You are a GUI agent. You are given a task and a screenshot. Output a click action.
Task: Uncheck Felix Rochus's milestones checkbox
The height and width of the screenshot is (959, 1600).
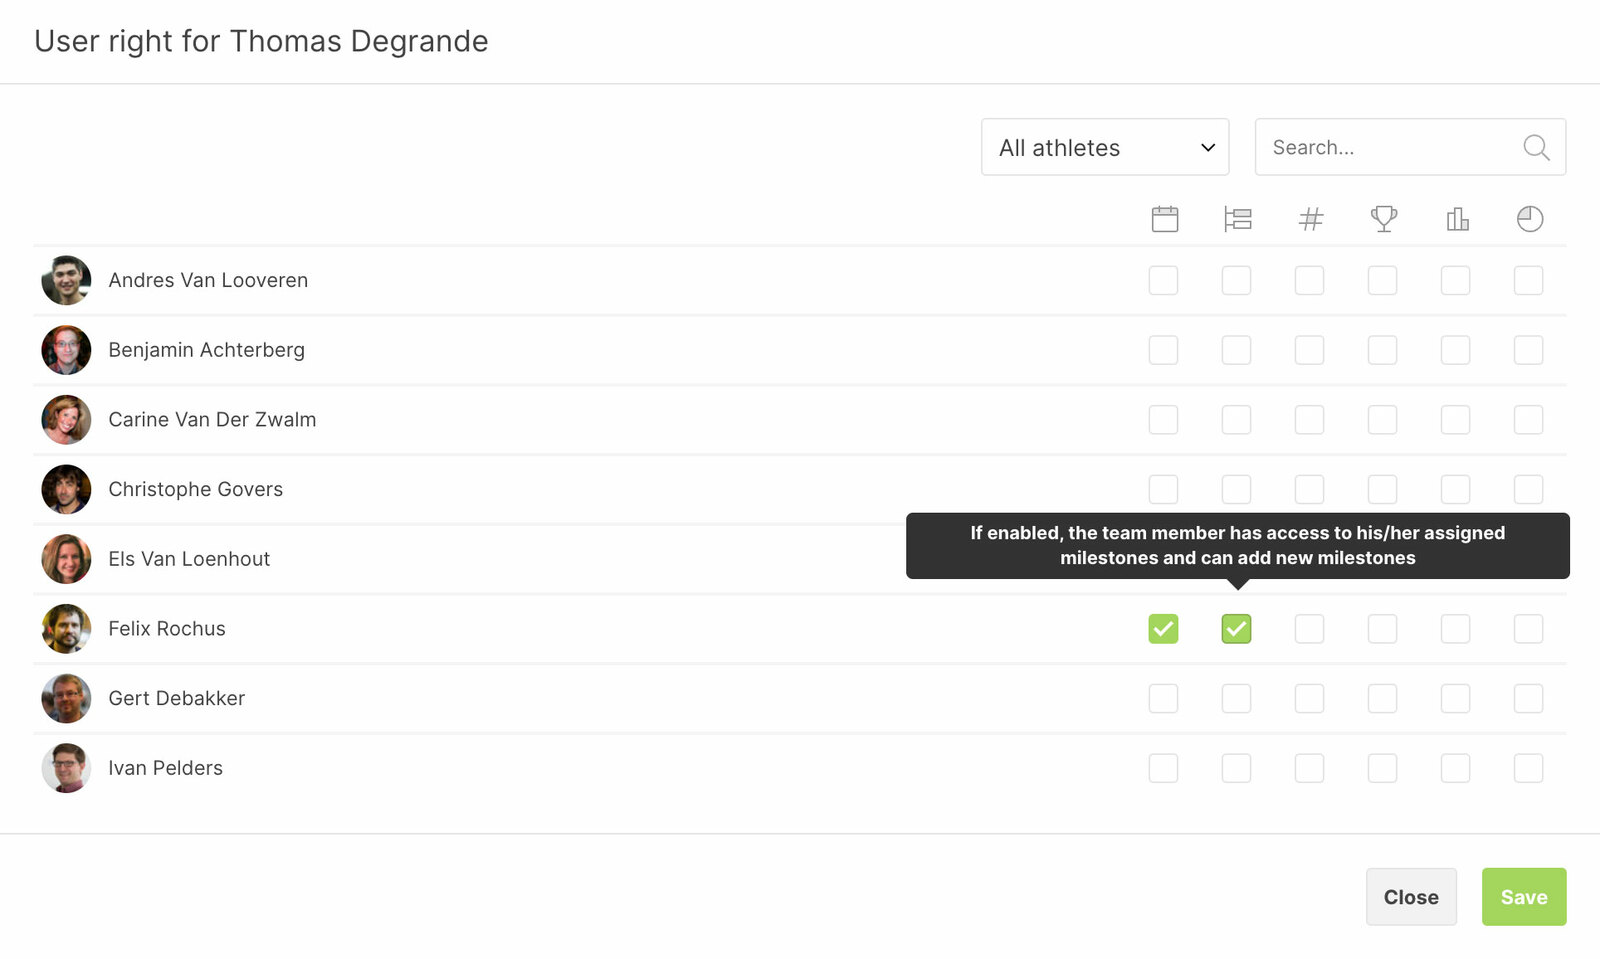pos(1236,629)
